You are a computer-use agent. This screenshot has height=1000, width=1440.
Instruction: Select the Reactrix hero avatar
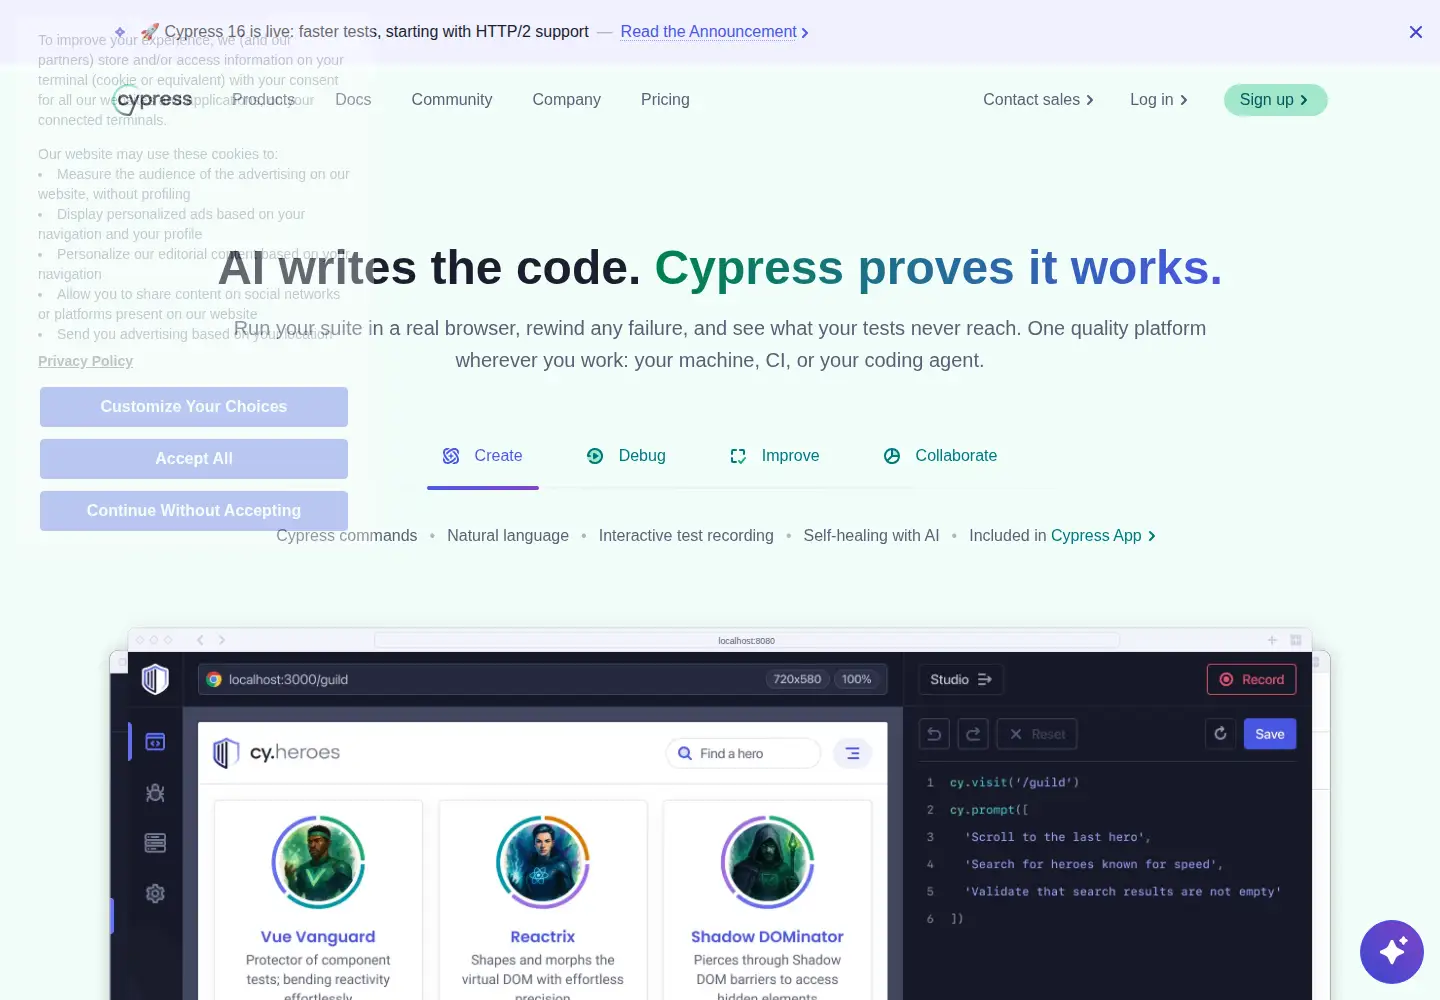pos(543,862)
